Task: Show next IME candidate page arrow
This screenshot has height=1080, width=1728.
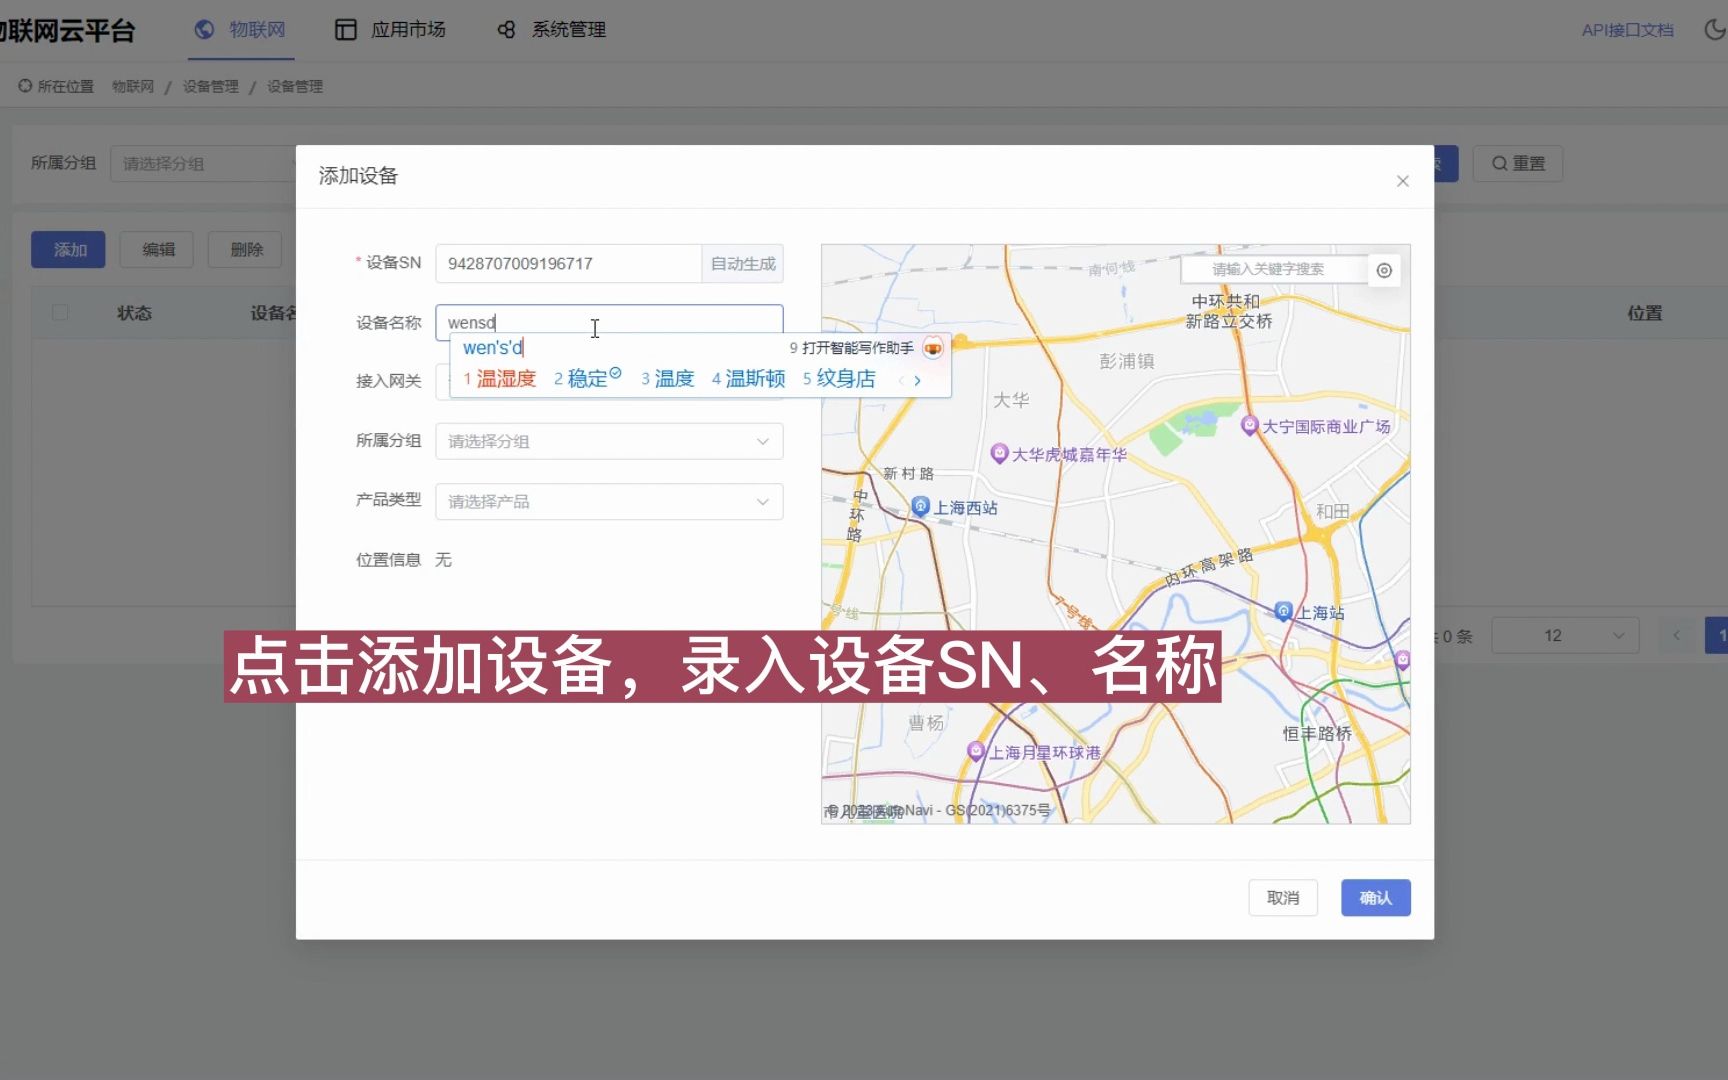Action: [917, 380]
